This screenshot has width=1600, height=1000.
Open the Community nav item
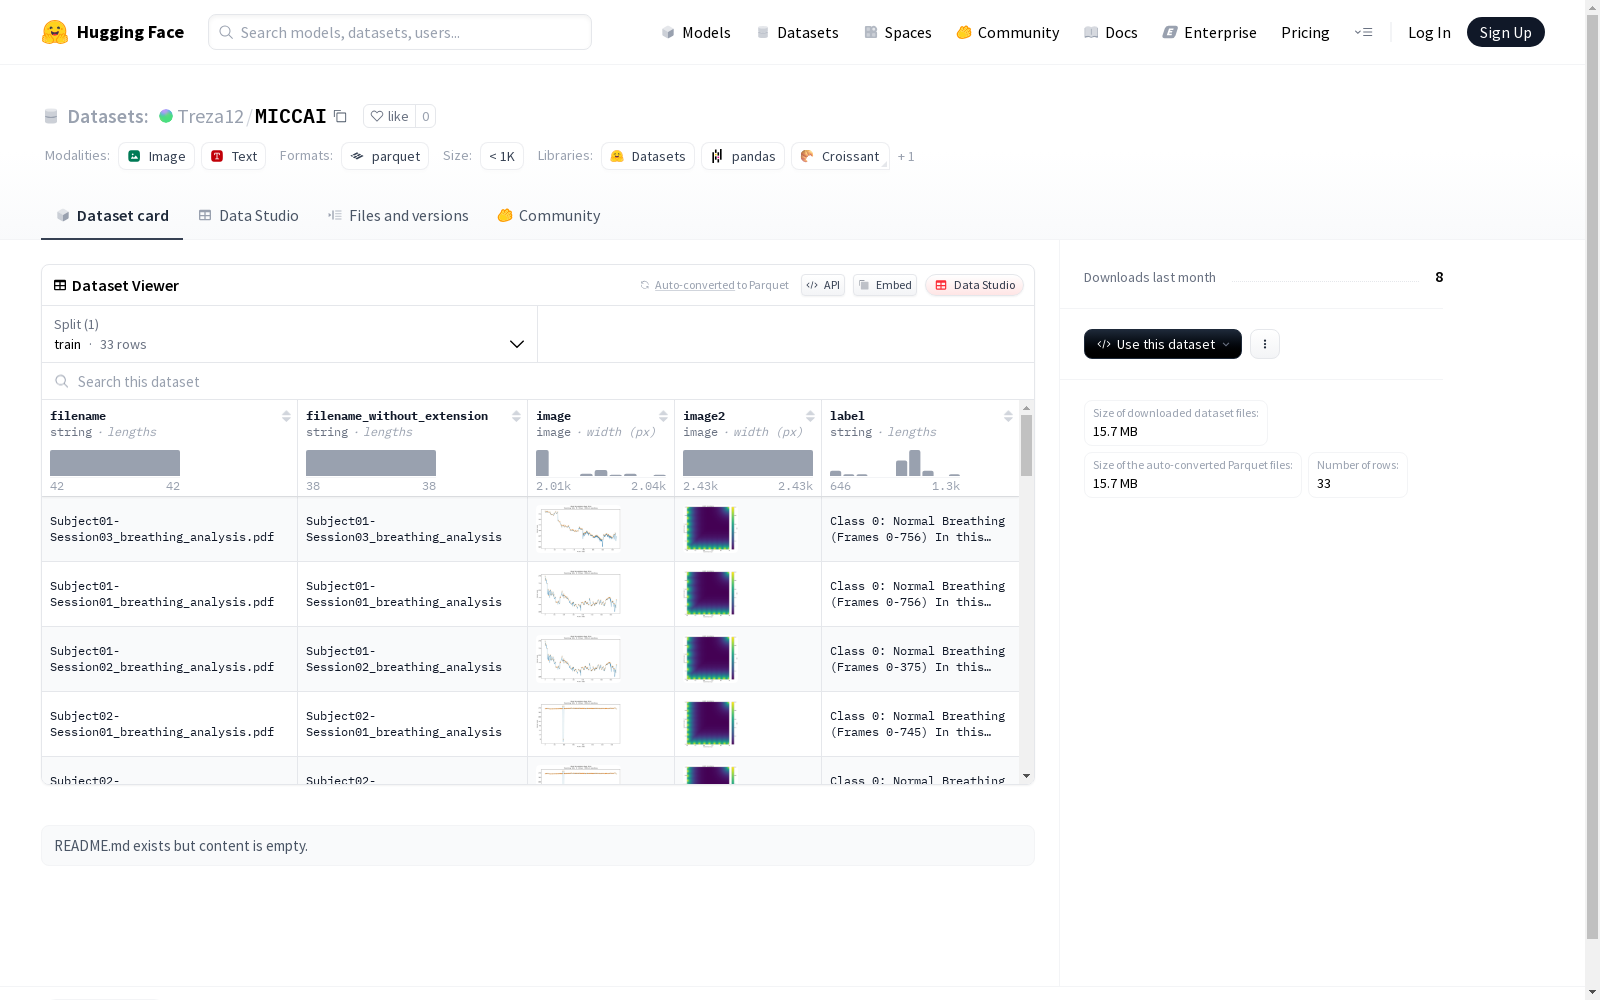(1008, 32)
